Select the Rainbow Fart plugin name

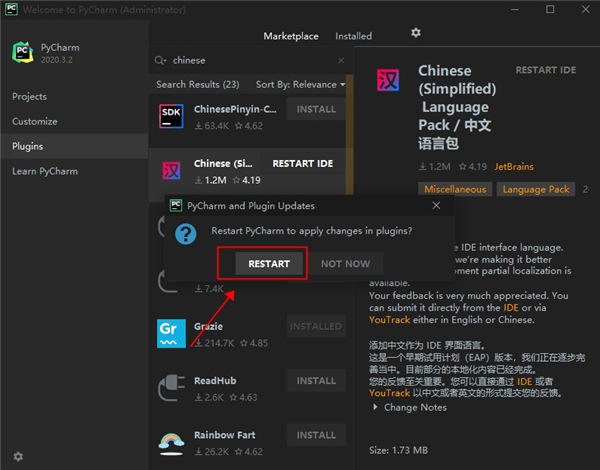tap(225, 435)
